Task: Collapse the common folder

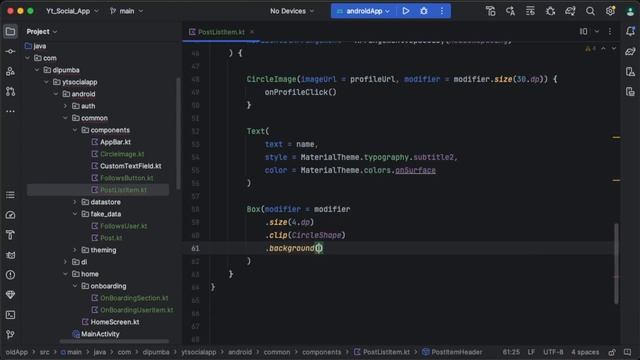Action: (65, 118)
